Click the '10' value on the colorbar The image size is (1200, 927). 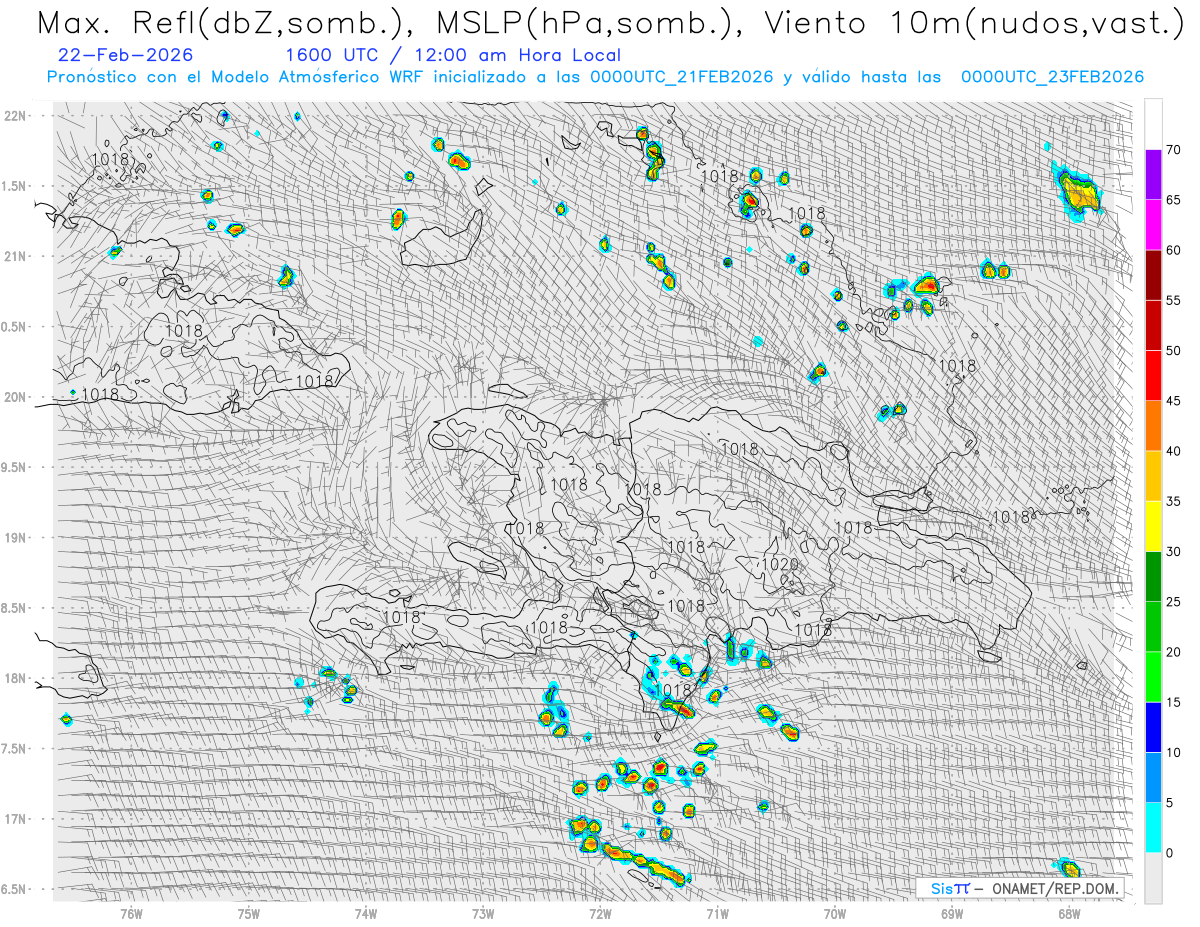1173,752
